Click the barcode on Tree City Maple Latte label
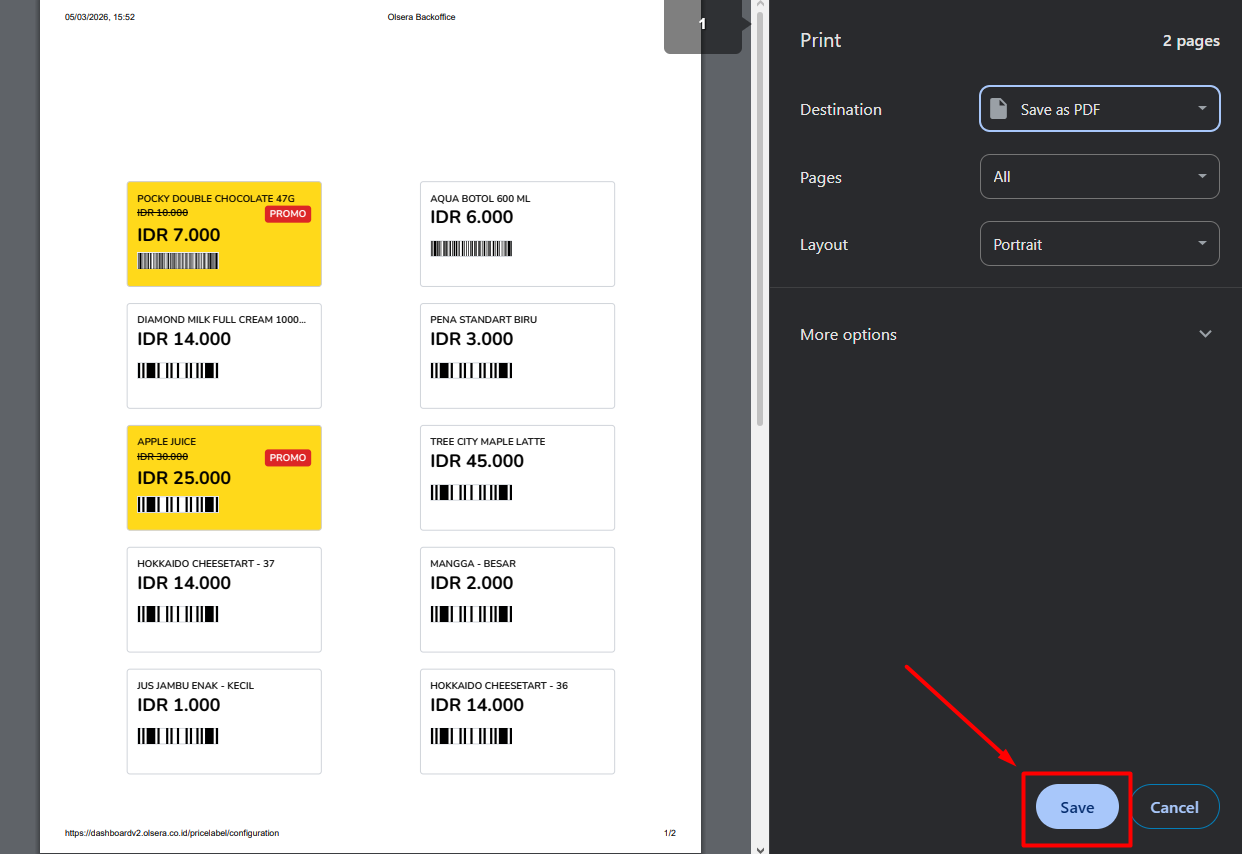Image resolution: width=1242 pixels, height=854 pixels. [471, 492]
